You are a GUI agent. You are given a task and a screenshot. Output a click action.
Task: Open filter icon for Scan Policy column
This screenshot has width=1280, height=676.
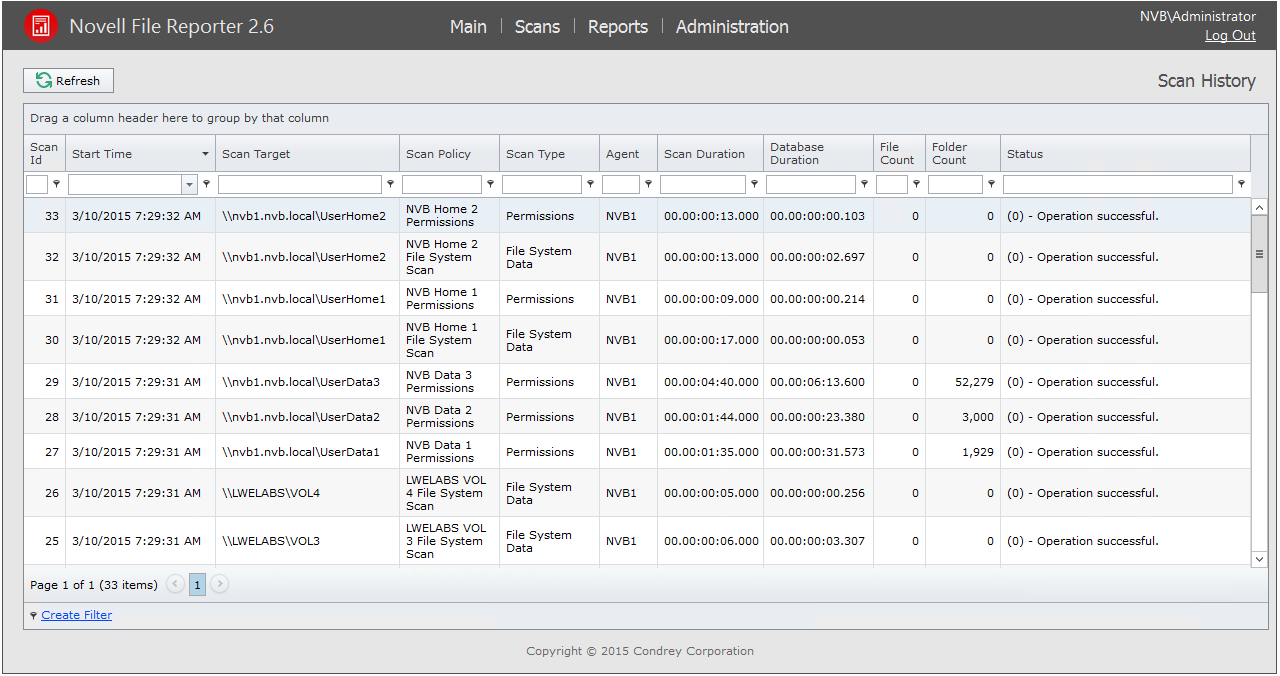point(490,184)
